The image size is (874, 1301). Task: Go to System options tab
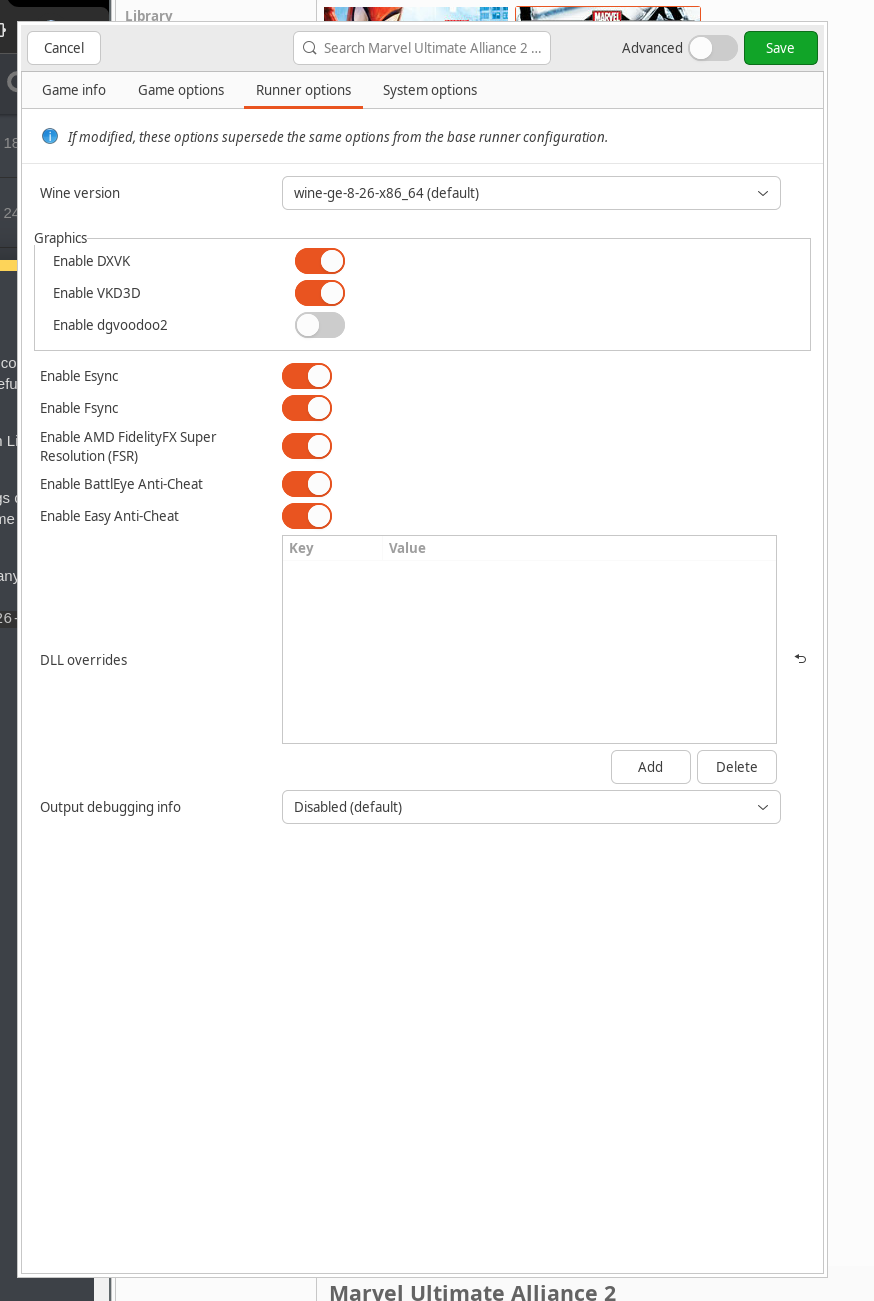(430, 90)
